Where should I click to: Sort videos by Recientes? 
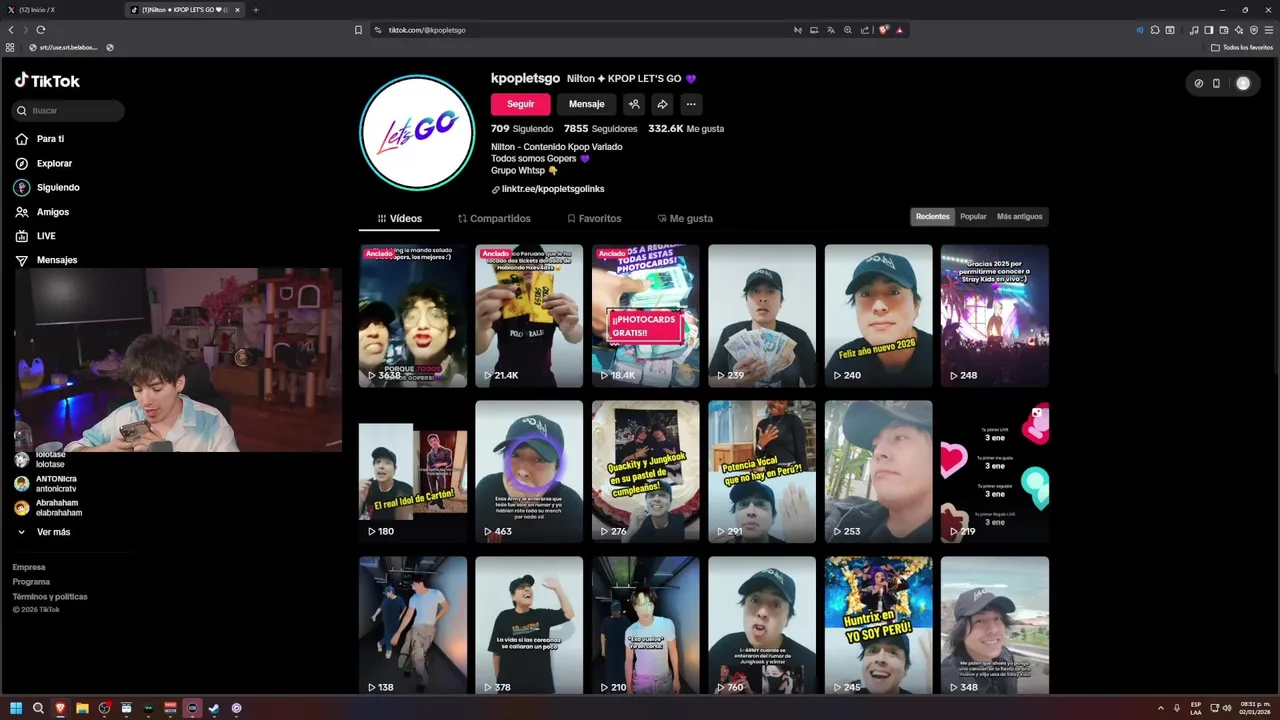pos(933,217)
